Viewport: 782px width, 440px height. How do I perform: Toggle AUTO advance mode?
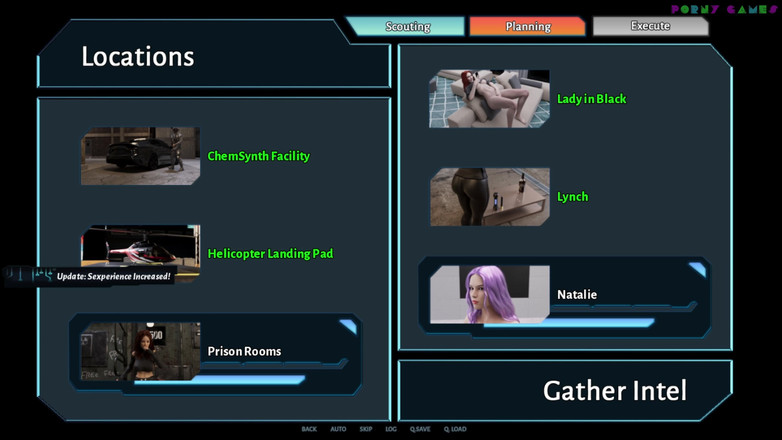point(338,429)
